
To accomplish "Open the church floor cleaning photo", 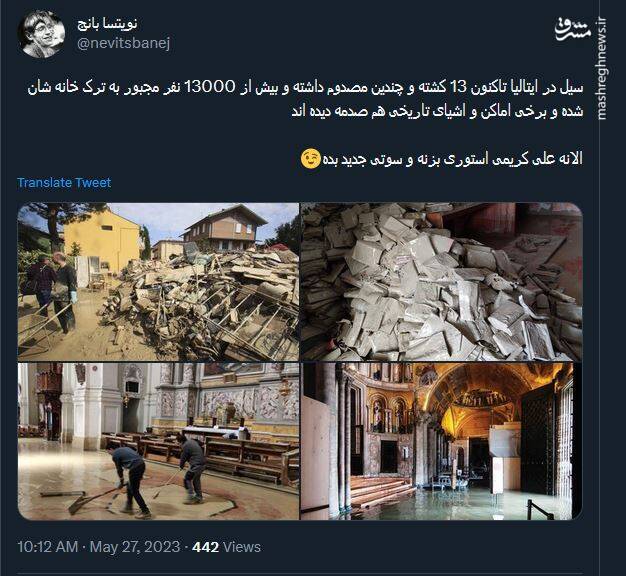I will pyautogui.click(x=158, y=441).
